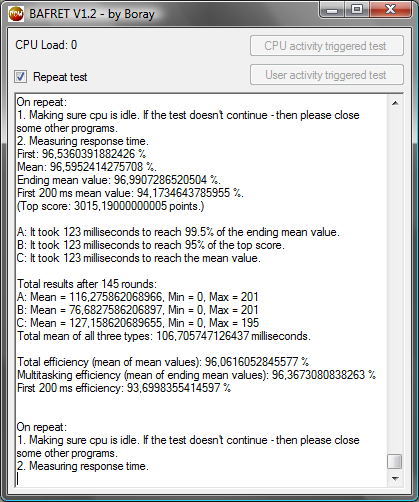Viewport: 419px width, 502px height.
Task: Click the scrollbar up arrow in results box
Action: [395, 103]
